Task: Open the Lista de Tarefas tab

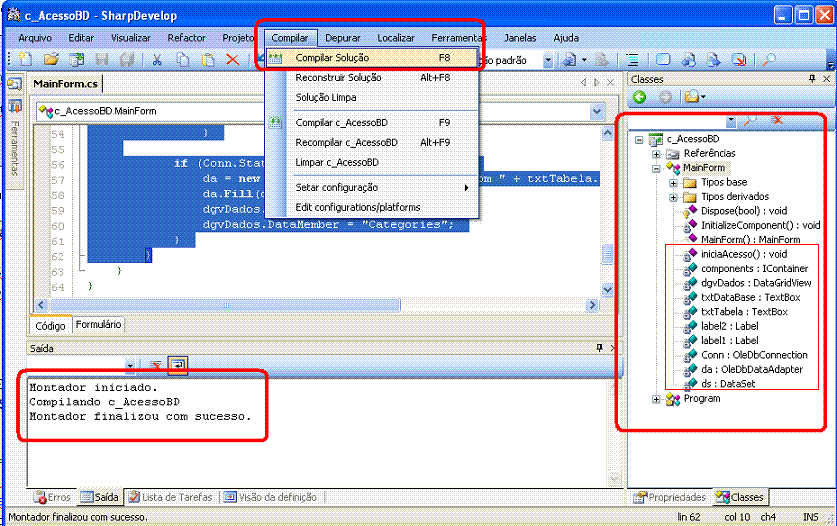Action: (x=171, y=497)
